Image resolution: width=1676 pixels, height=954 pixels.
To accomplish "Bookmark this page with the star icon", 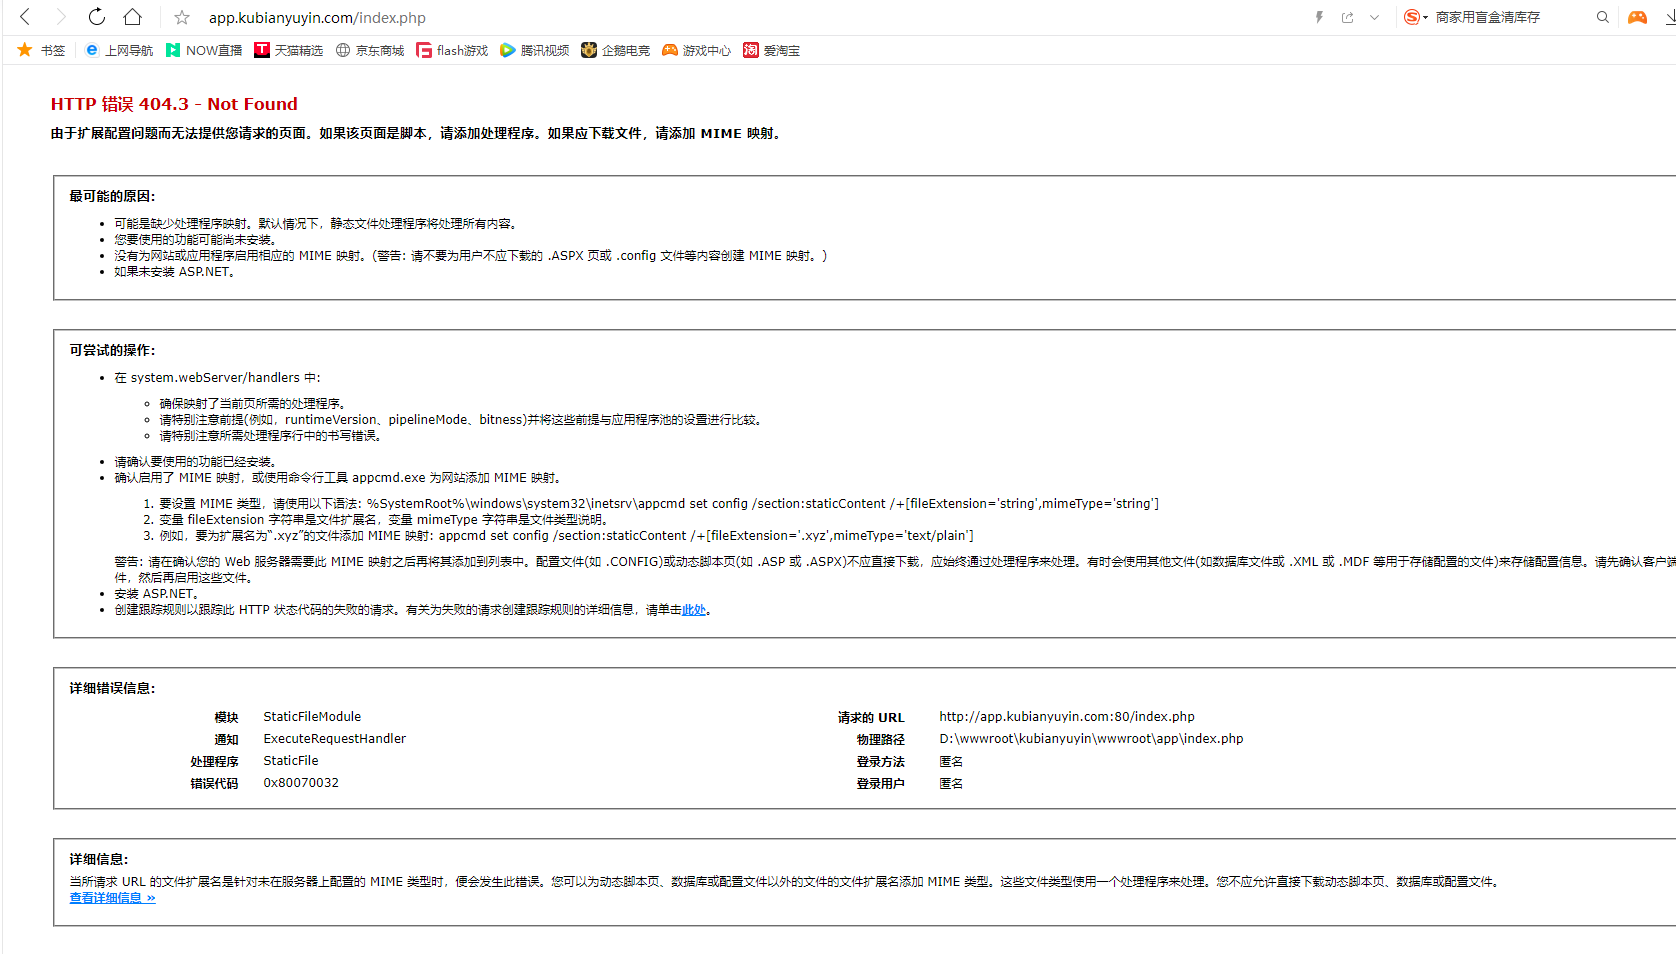I will (182, 18).
